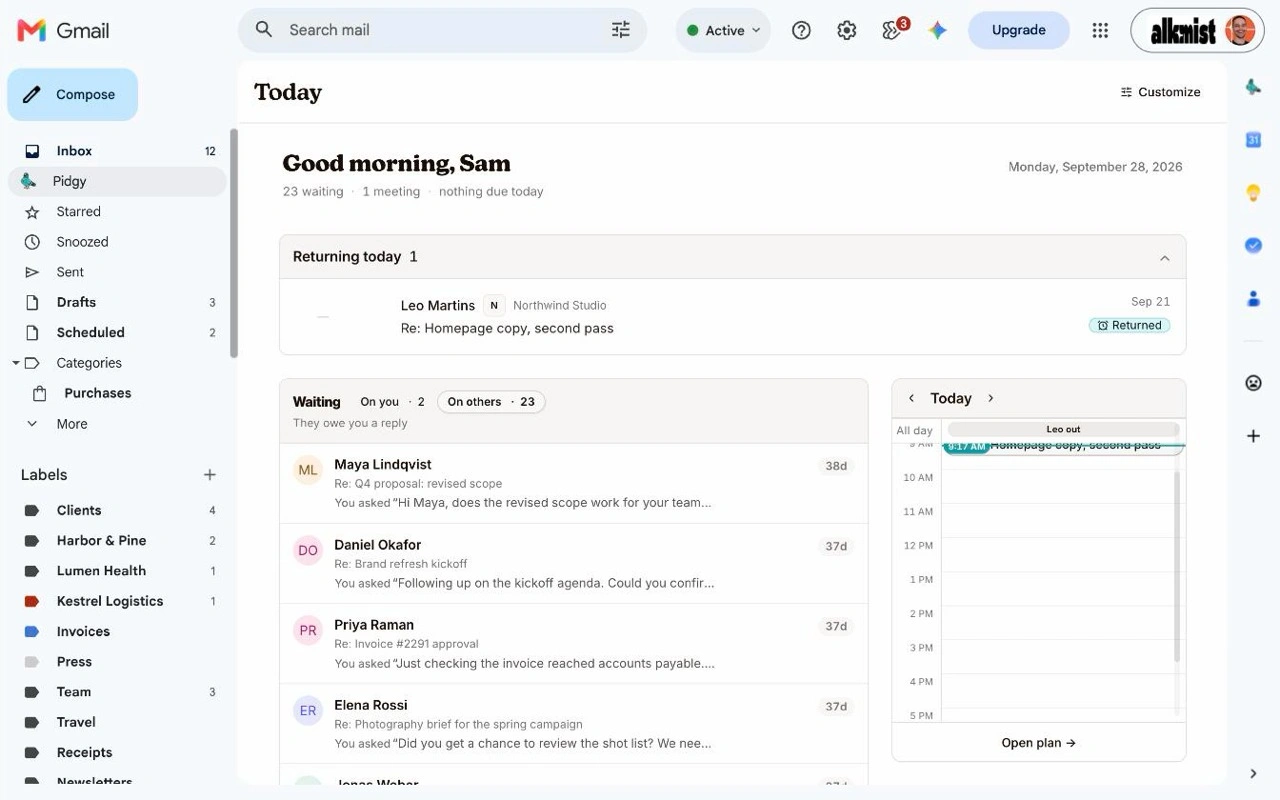Open the Pidgy bird icon in side panel
The width and height of the screenshot is (1280, 800).
pos(1253,87)
